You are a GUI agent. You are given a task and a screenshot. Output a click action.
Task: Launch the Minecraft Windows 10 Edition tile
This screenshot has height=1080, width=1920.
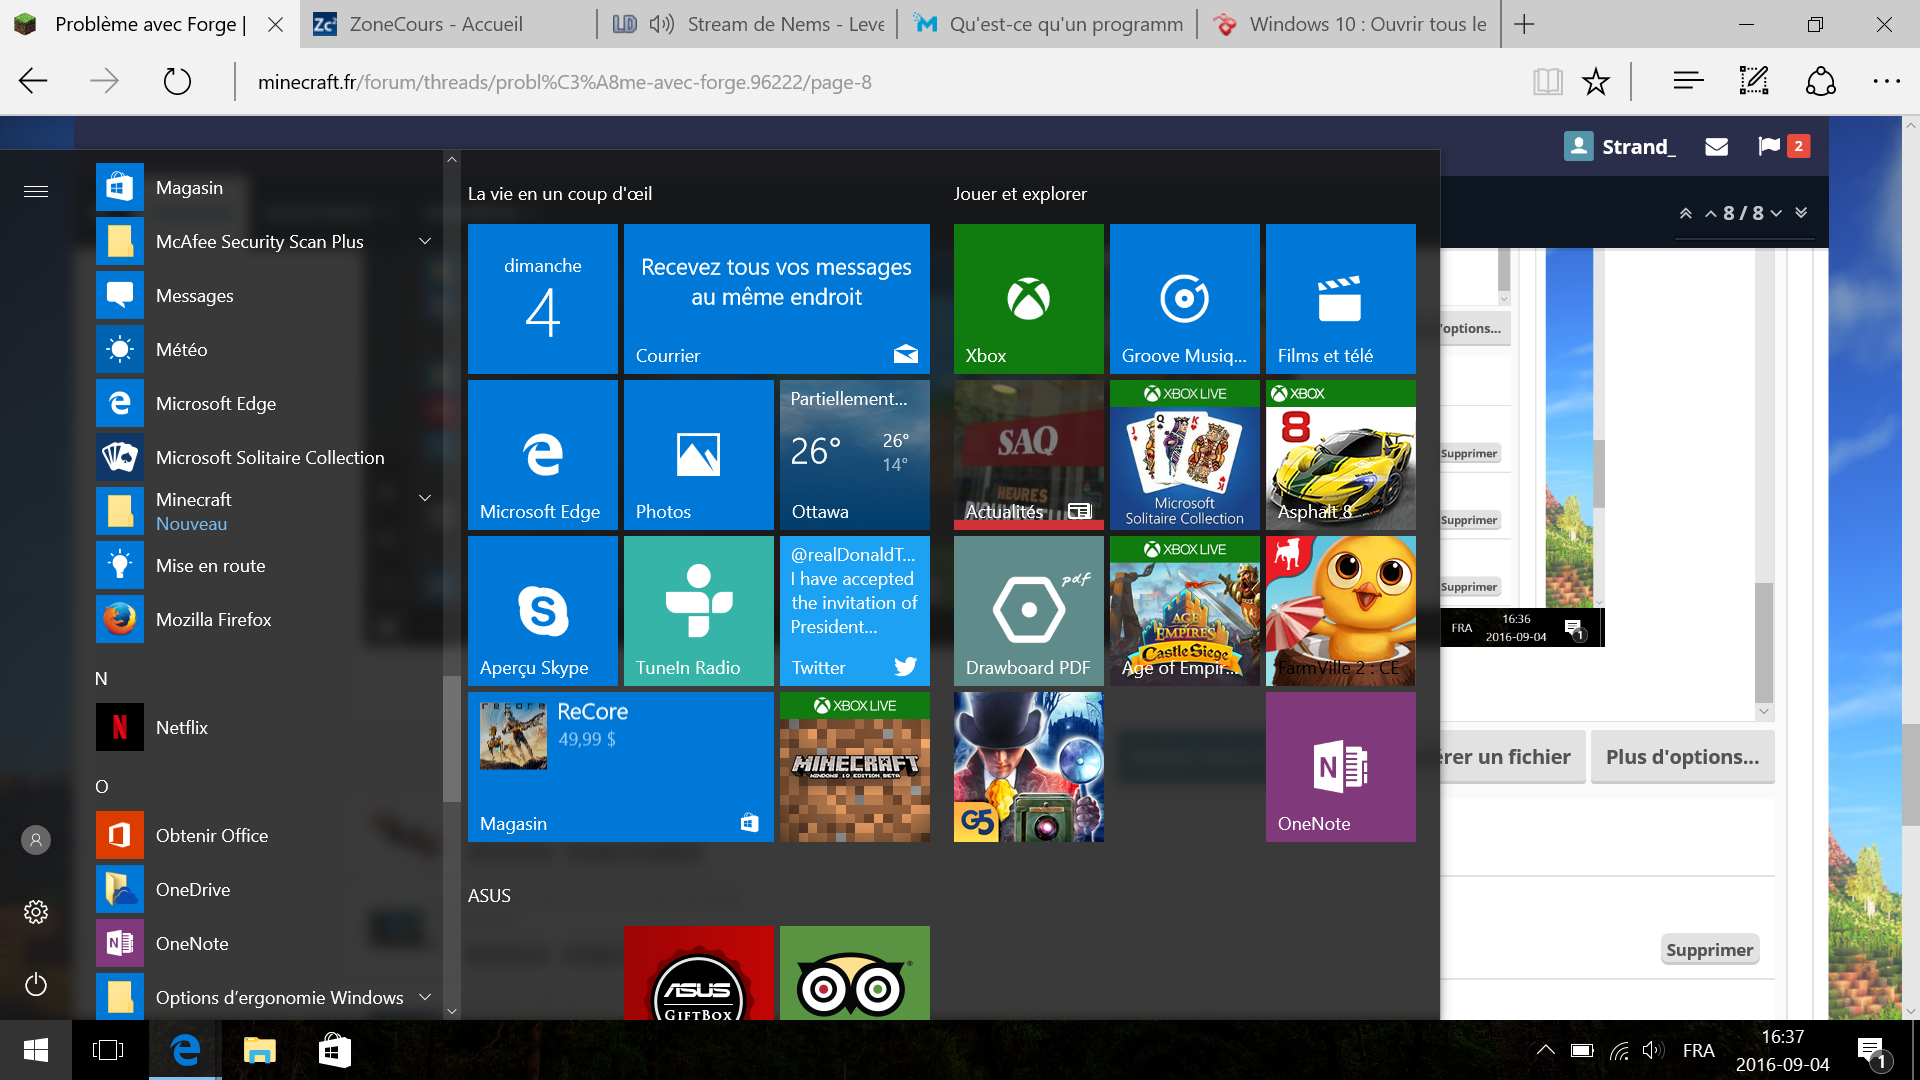point(854,766)
